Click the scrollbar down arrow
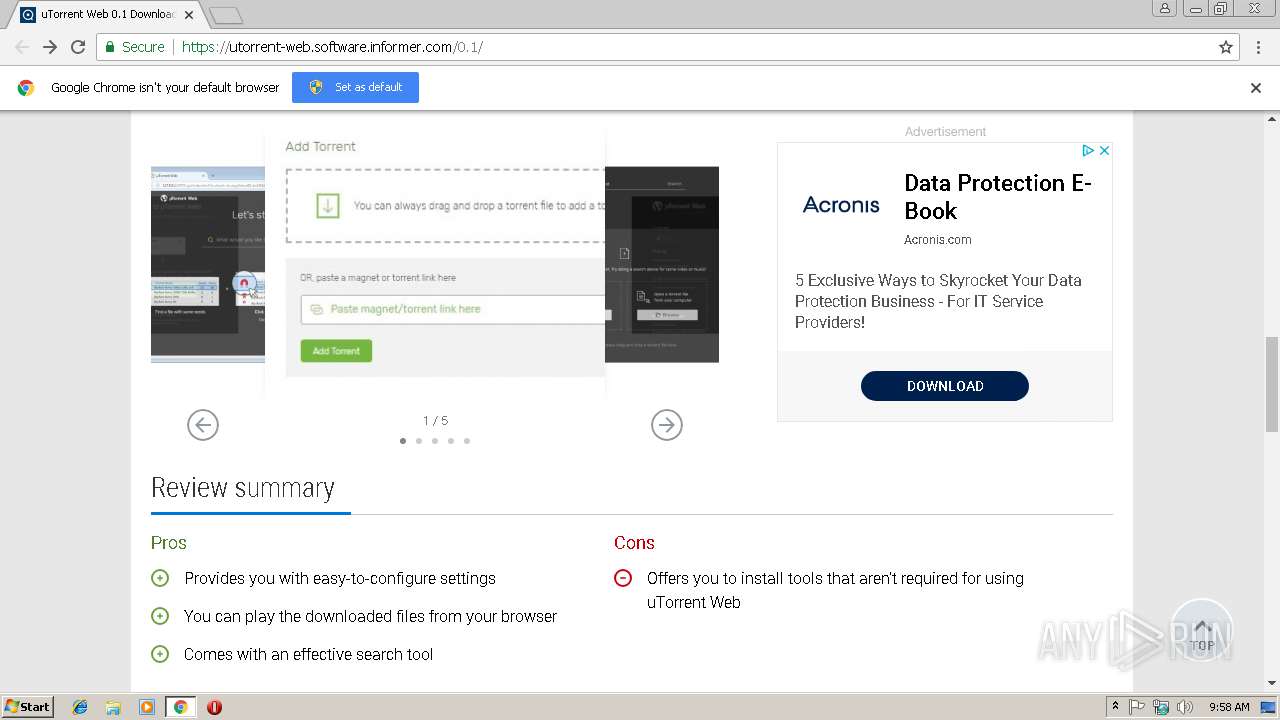This screenshot has height=720, width=1280. pos(1272,684)
